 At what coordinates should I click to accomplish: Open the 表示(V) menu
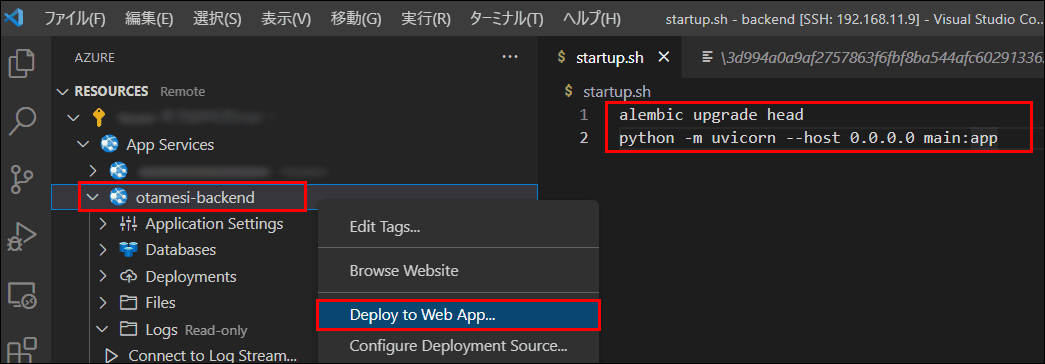(286, 19)
